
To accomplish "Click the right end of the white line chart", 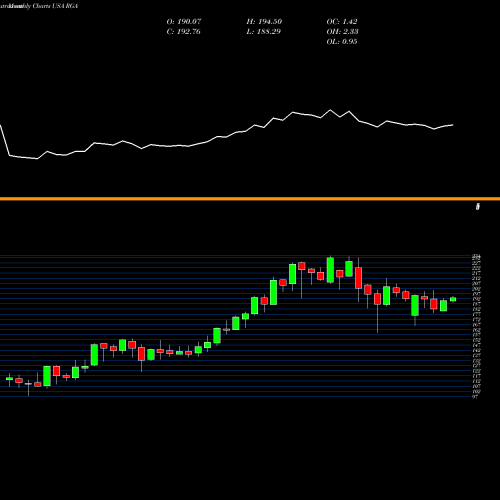I will coord(453,125).
